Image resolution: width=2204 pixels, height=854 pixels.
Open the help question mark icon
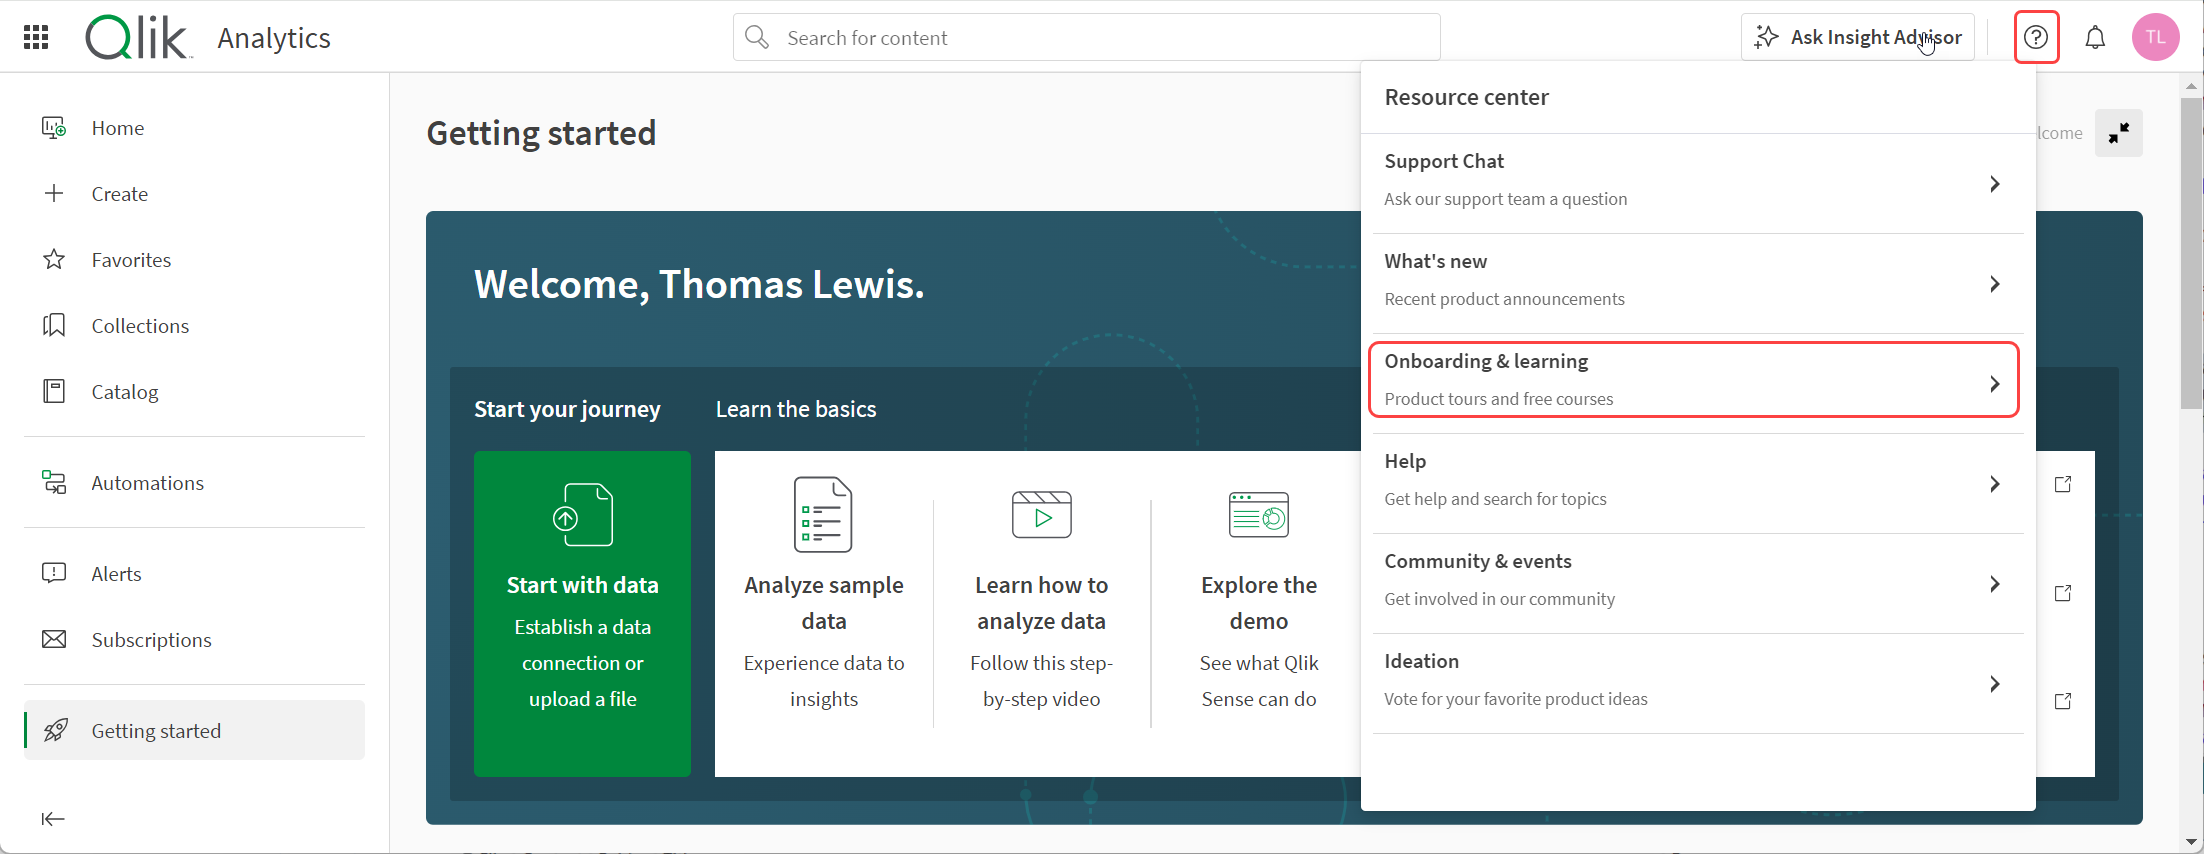pos(2036,37)
